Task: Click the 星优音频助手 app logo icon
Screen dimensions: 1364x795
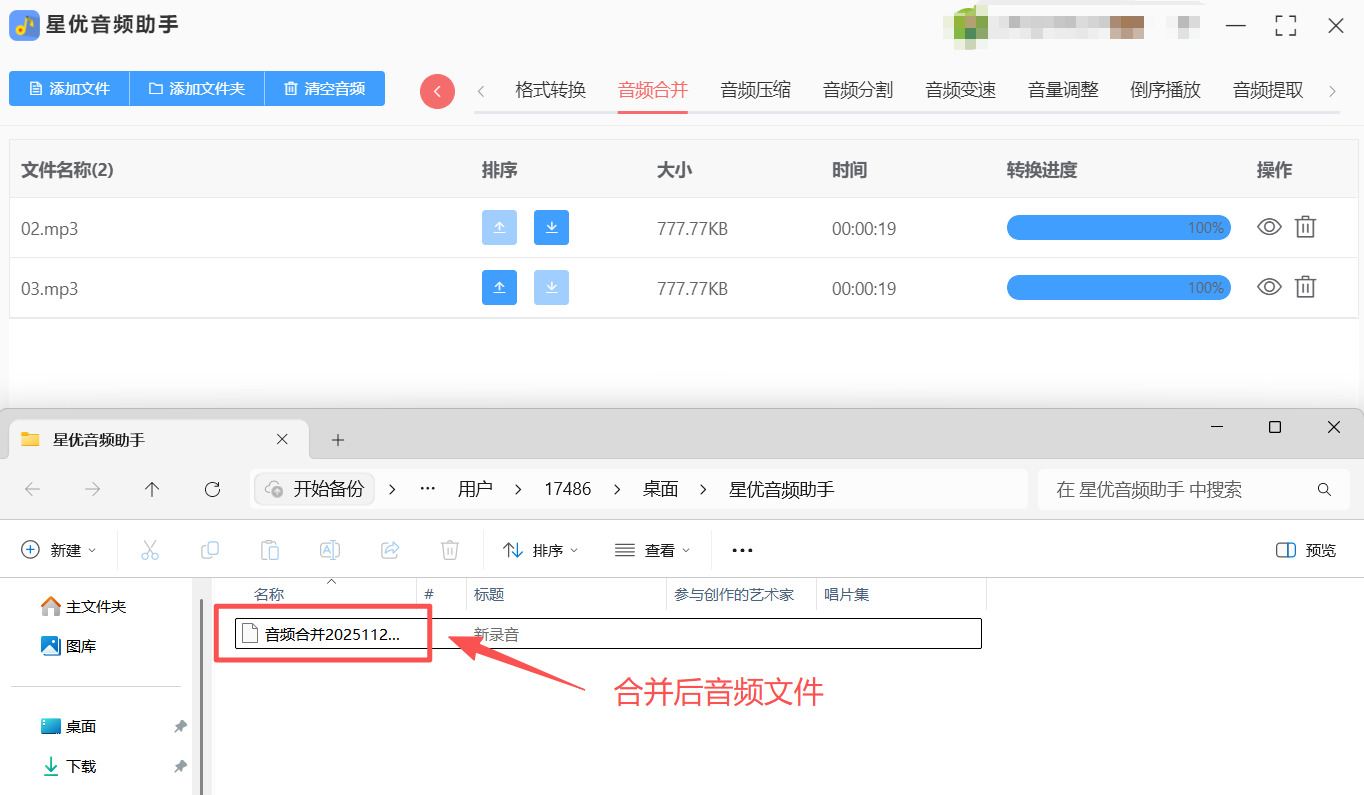Action: click(x=24, y=25)
